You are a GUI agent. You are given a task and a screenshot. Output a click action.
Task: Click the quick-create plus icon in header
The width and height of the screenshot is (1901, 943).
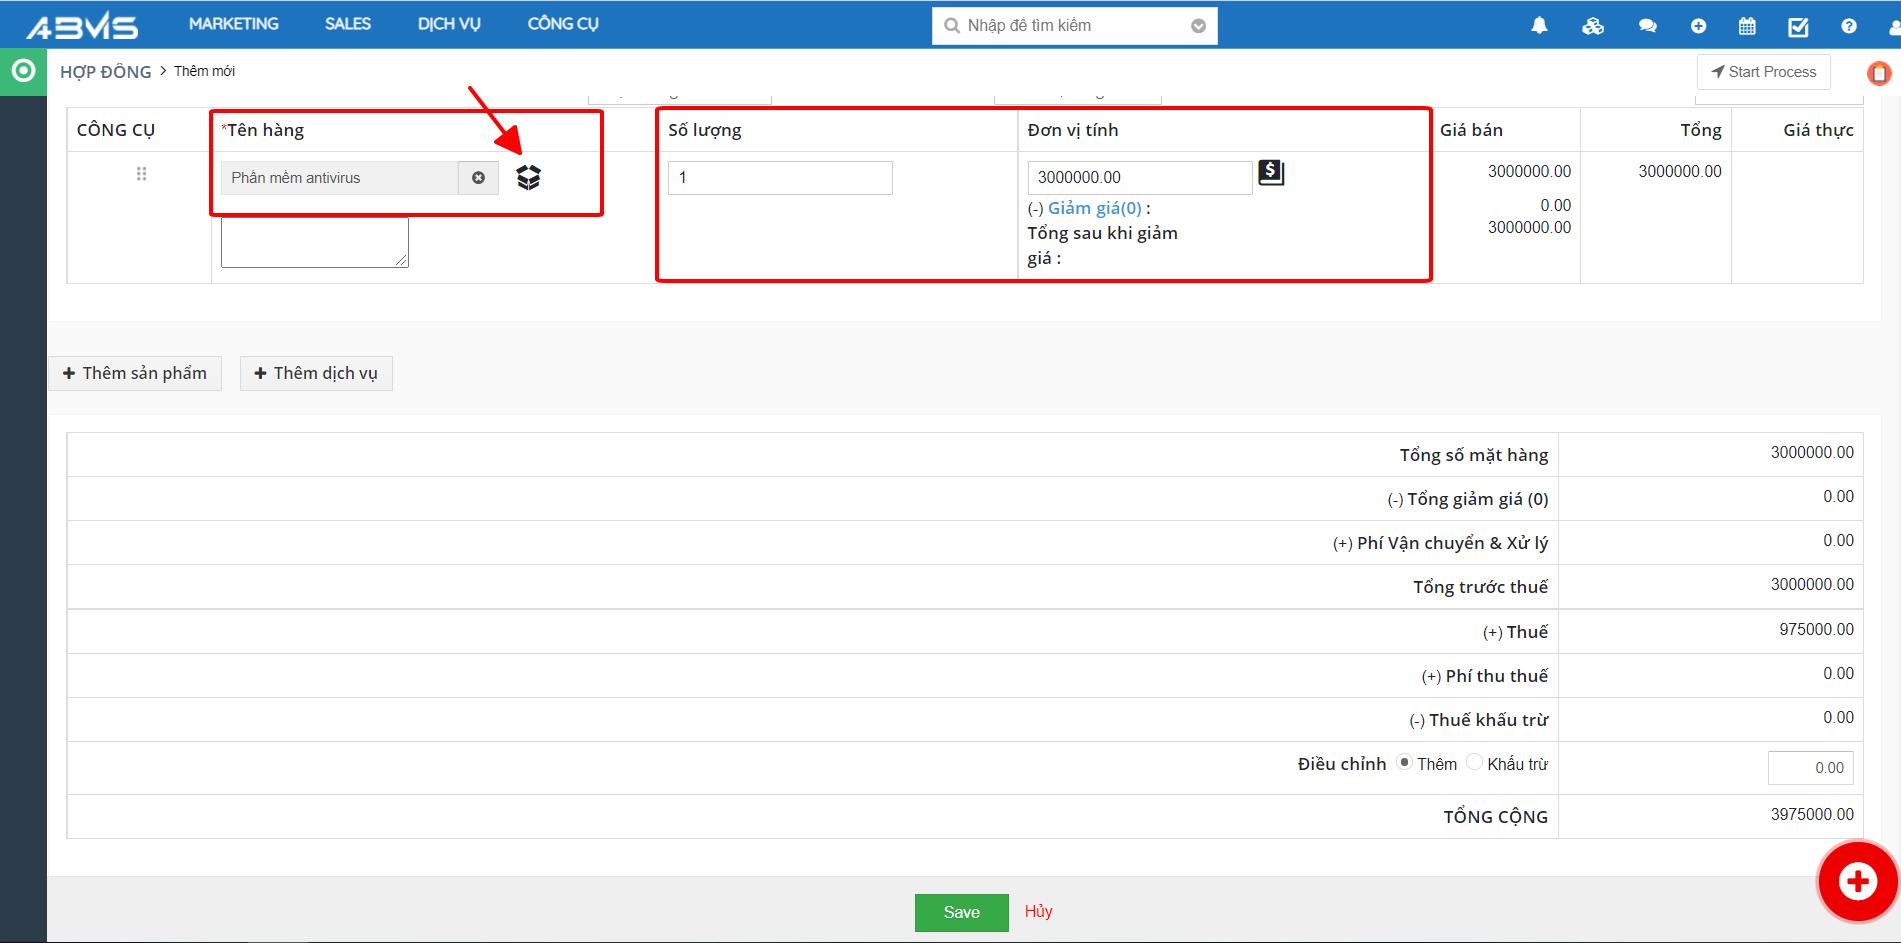click(1698, 26)
